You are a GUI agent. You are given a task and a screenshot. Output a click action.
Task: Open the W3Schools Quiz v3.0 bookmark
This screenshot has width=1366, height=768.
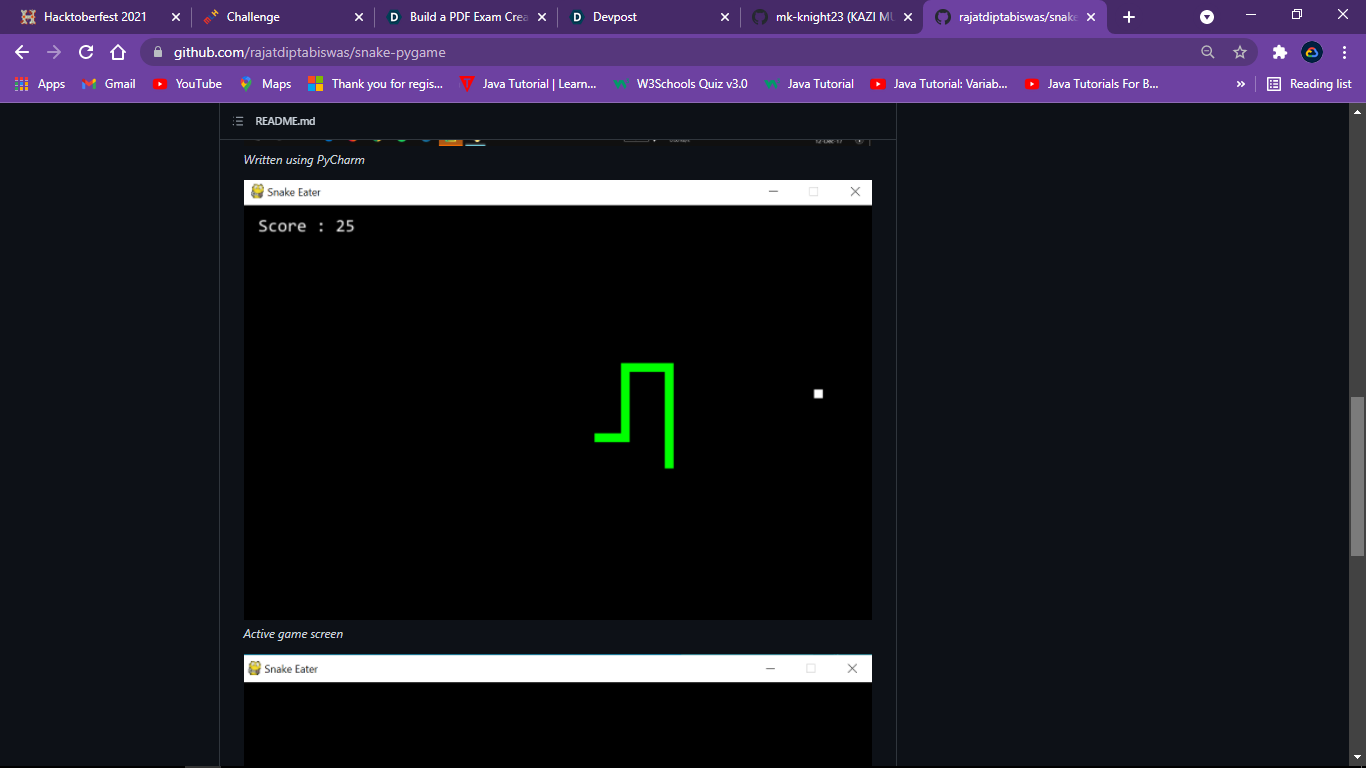tap(681, 84)
